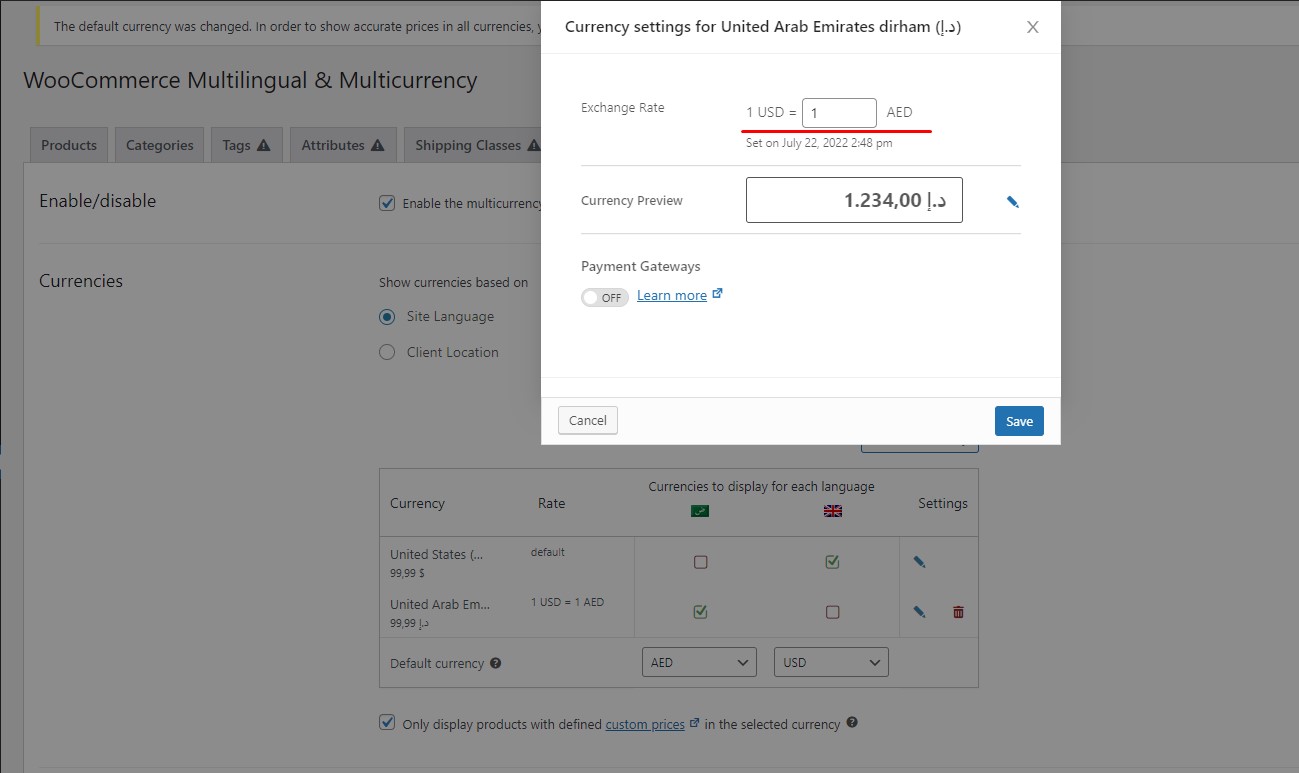1299x773 pixels.
Task: Click the Settings column header
Action: pyautogui.click(x=943, y=503)
